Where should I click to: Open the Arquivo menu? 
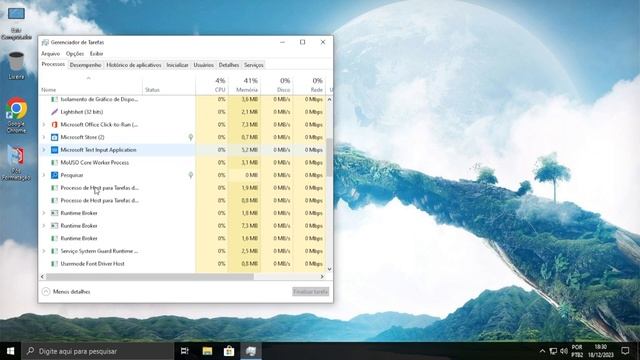[x=51, y=54]
